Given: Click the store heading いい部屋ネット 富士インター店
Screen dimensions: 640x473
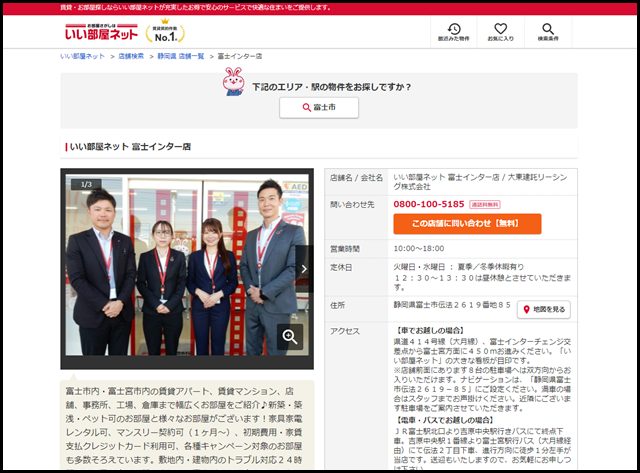Looking at the screenshot, I should 130,147.
